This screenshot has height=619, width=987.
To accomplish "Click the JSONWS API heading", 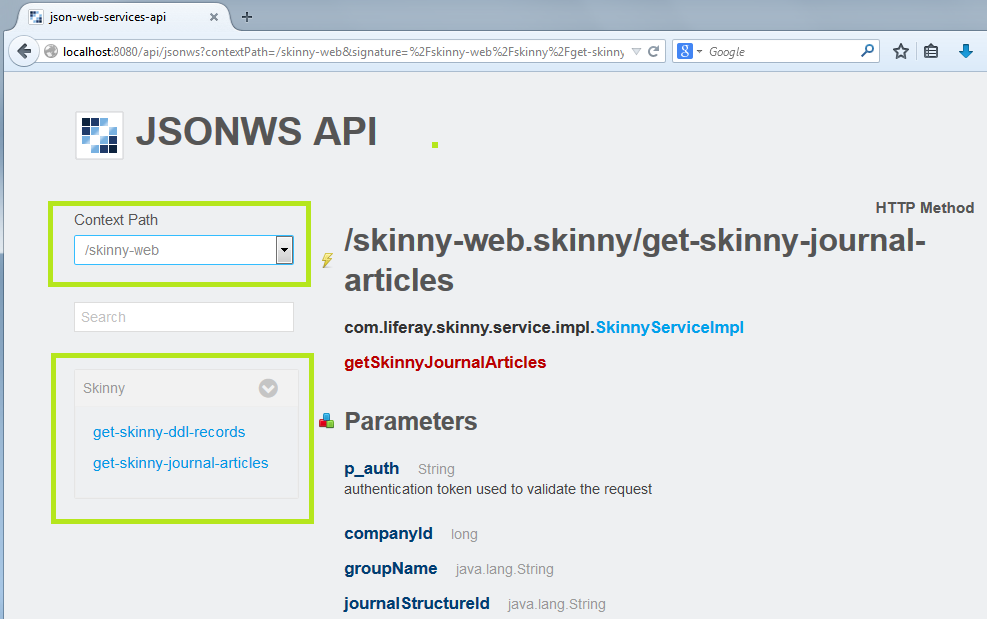I will click(256, 132).
